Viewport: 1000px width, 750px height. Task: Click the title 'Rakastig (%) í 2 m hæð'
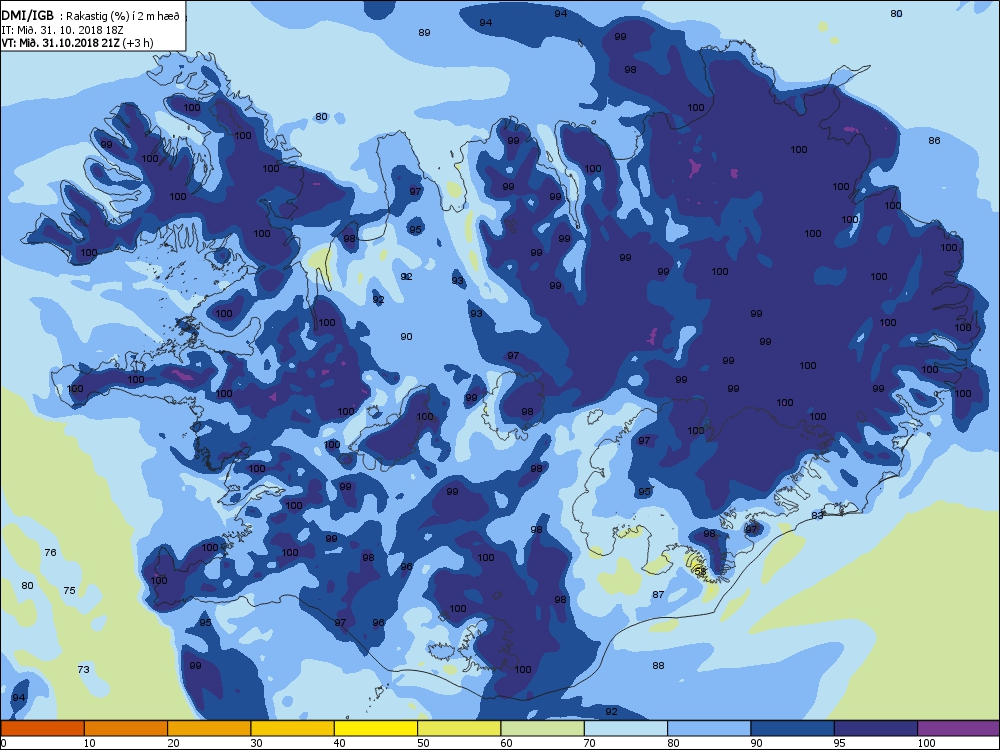(123, 16)
